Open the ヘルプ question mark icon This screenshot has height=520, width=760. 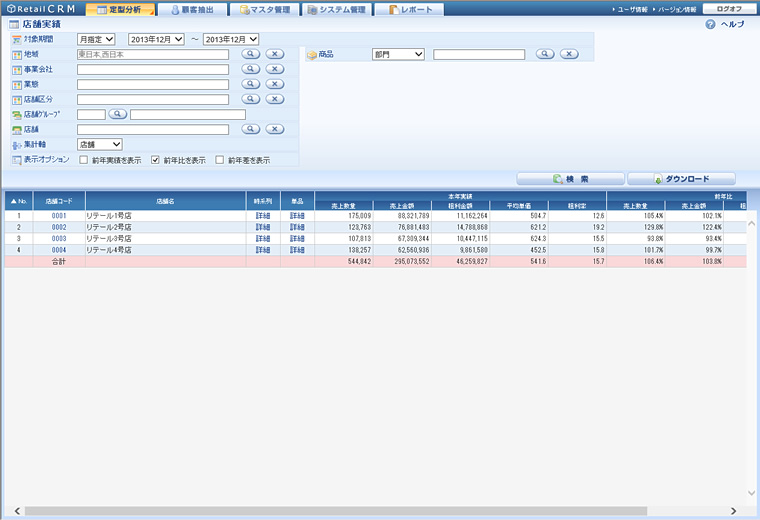[710, 24]
